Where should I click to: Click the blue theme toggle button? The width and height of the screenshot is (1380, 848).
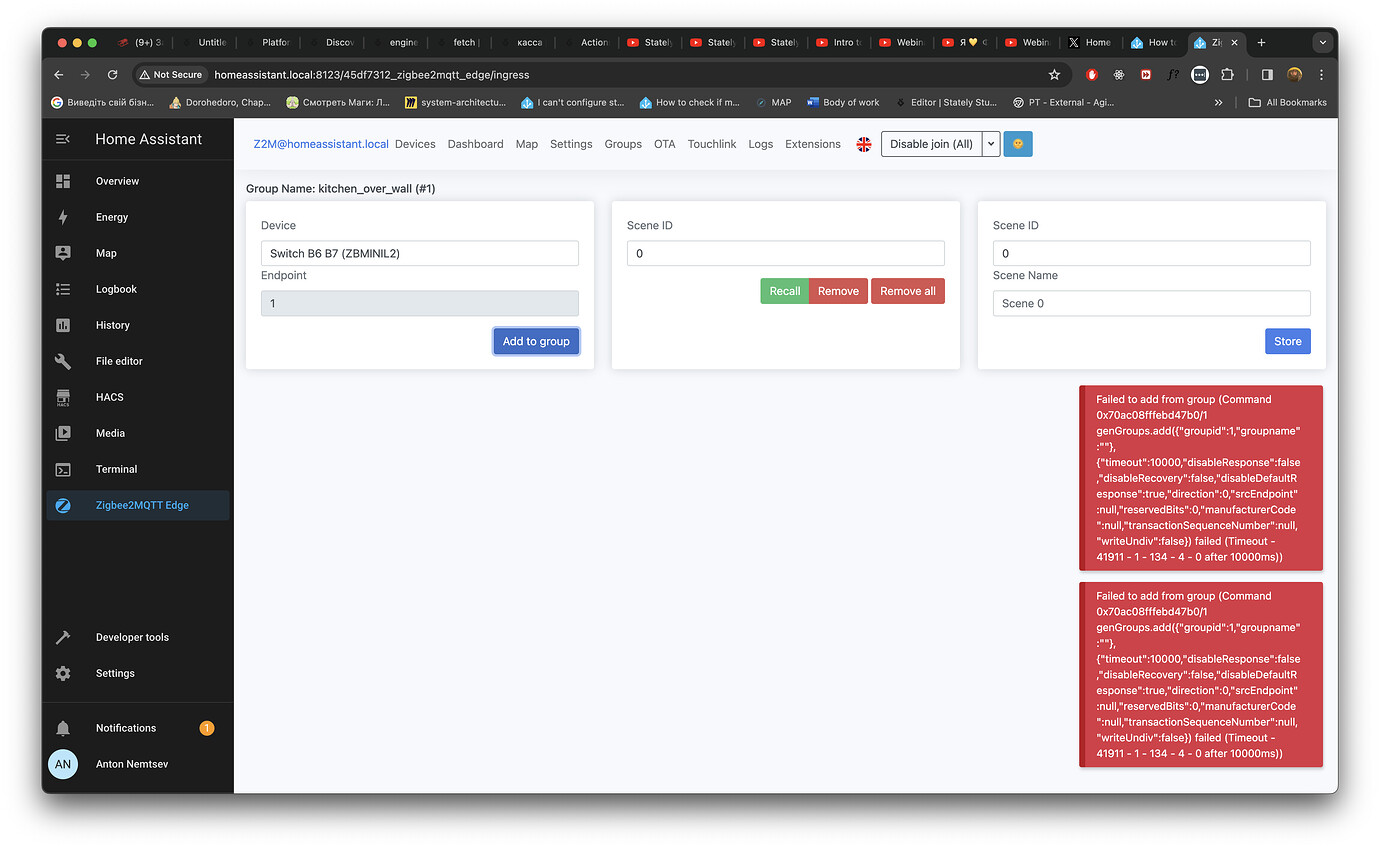pyautogui.click(x=1018, y=144)
